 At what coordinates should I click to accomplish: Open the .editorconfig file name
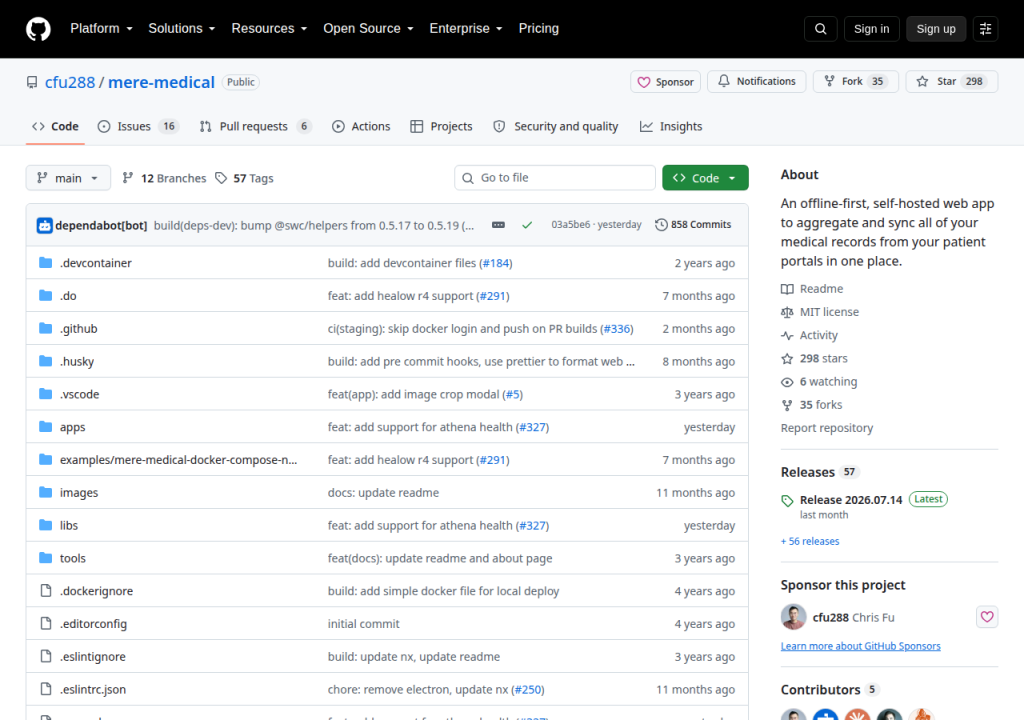pos(93,623)
